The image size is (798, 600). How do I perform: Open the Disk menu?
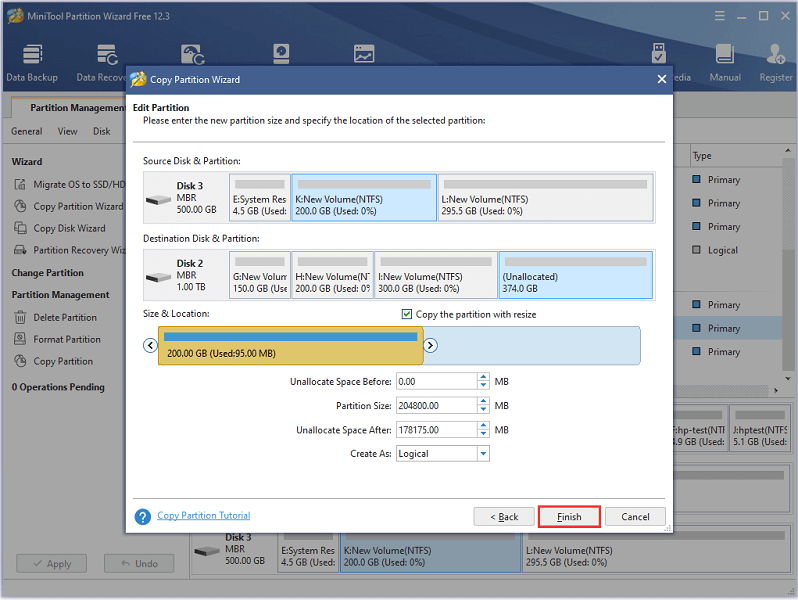click(x=101, y=131)
